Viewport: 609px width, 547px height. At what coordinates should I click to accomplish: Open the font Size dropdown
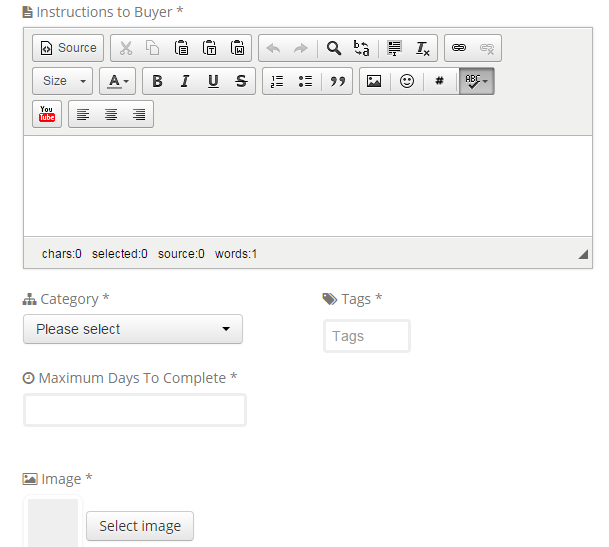point(62,81)
